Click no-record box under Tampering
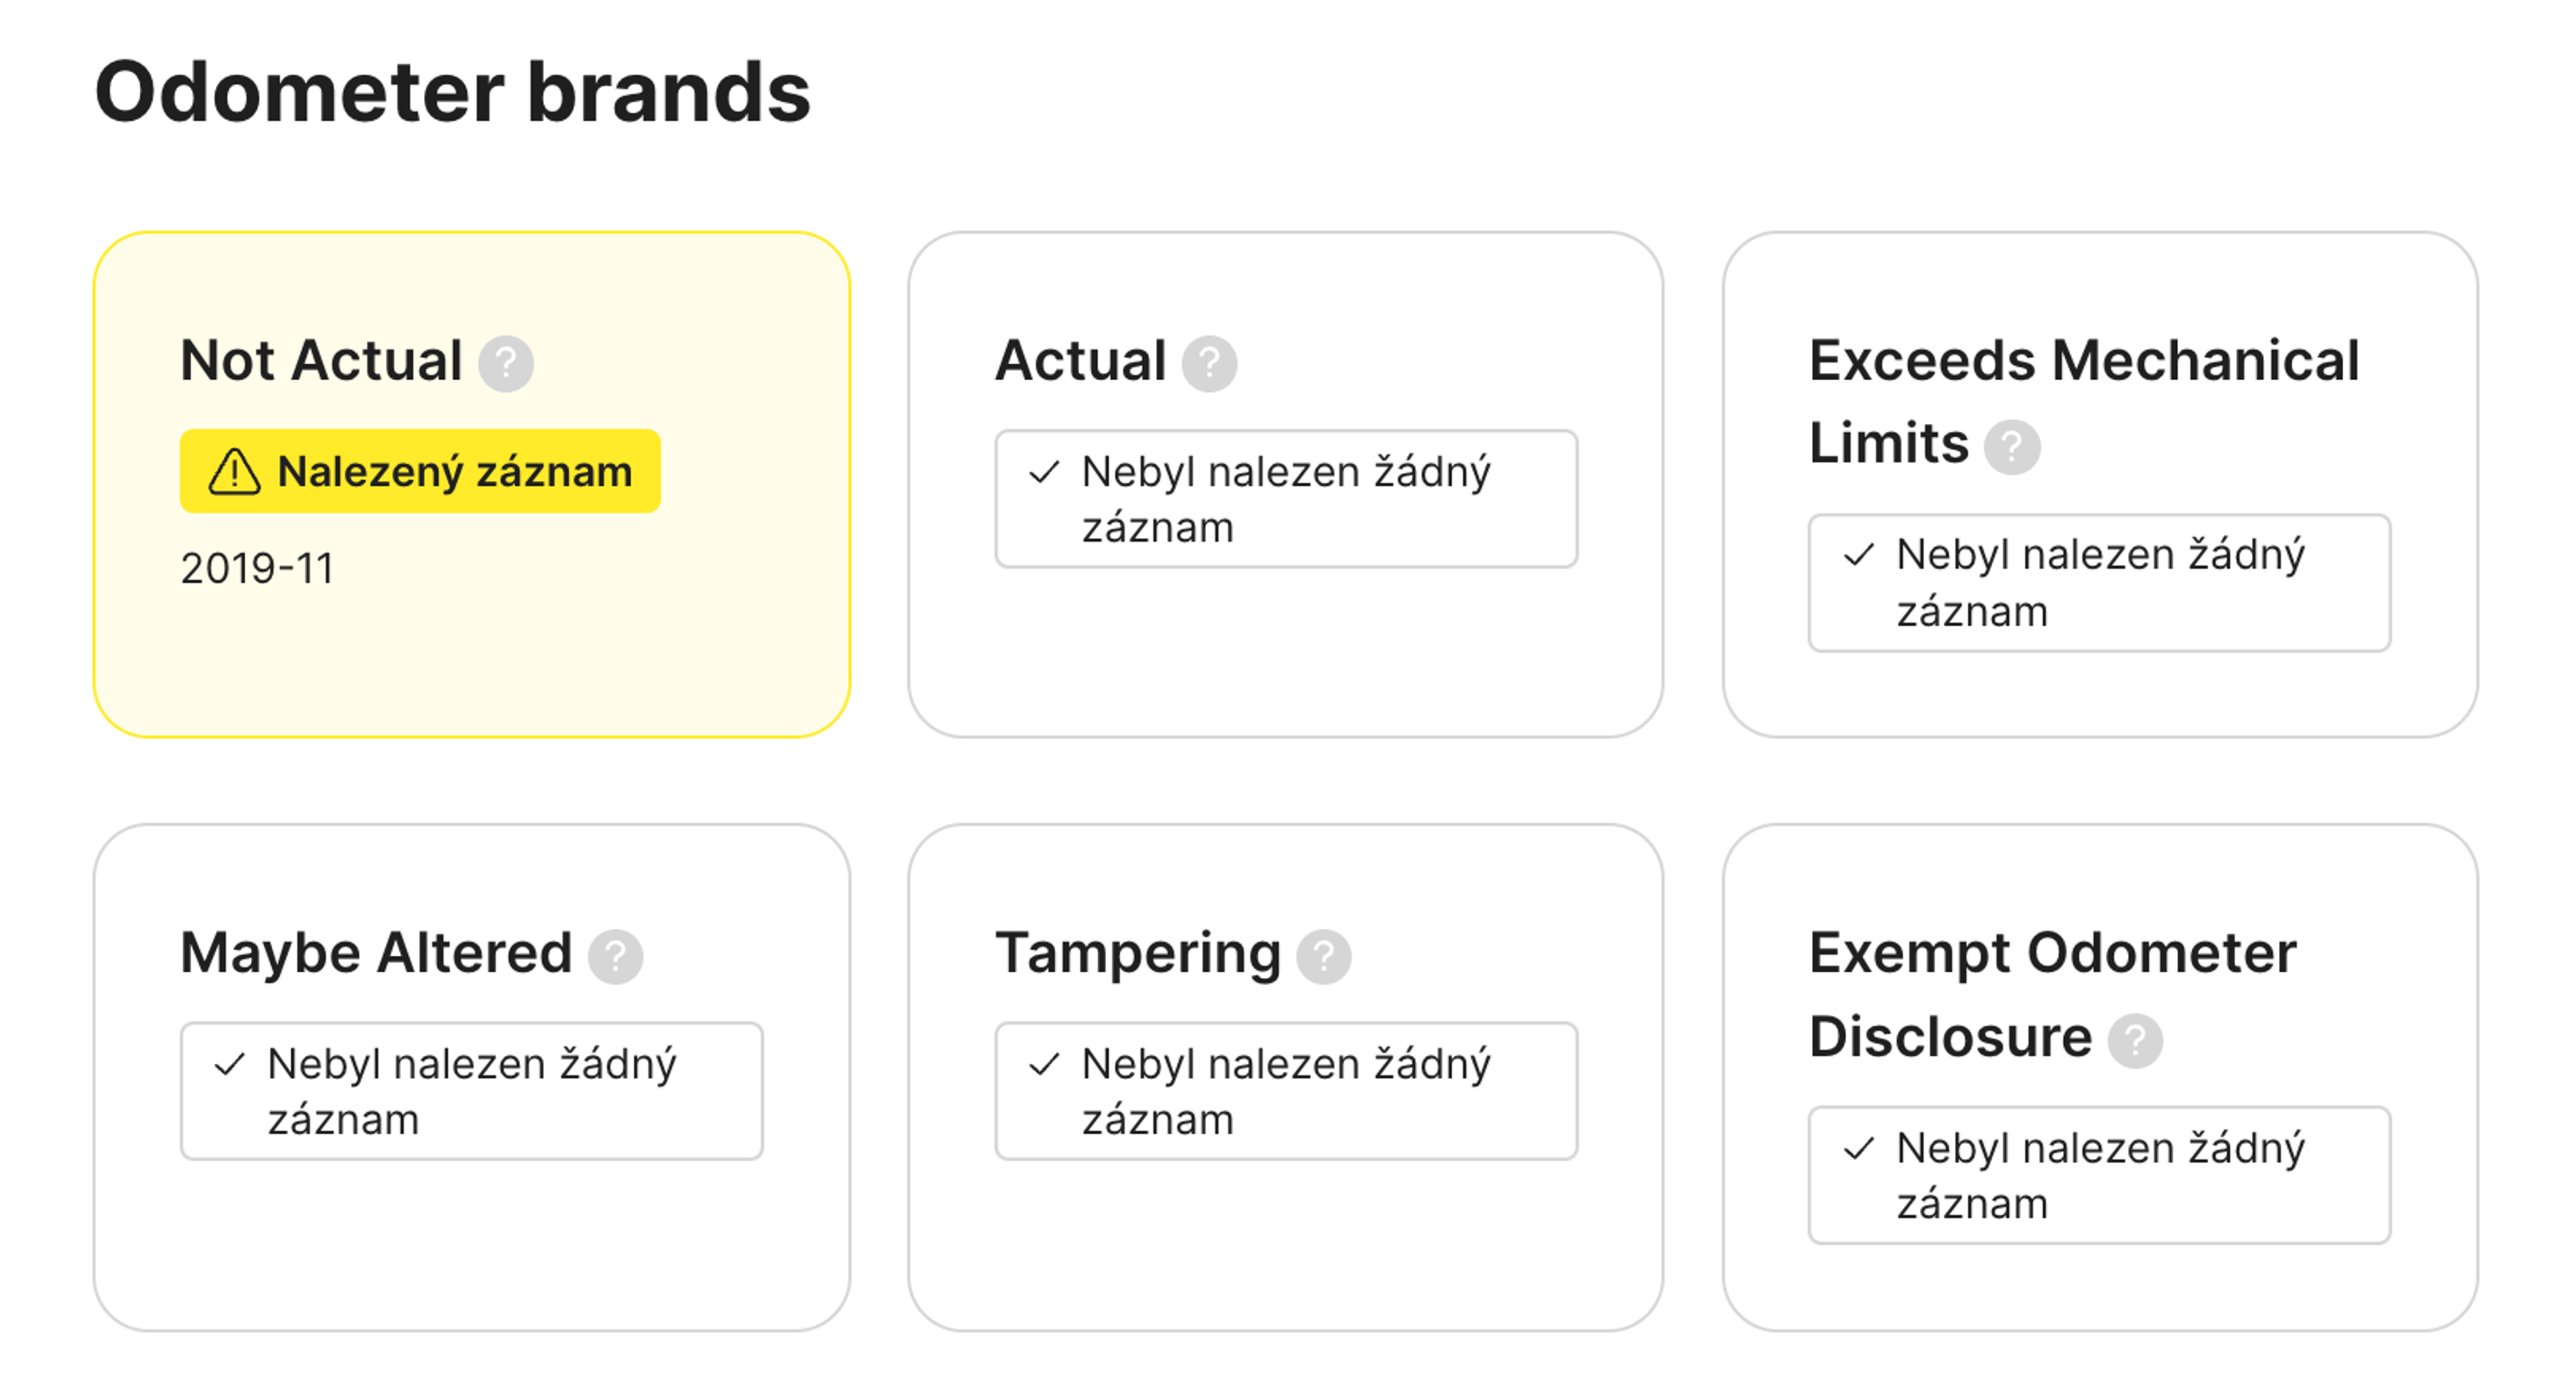The image size is (2576, 1397). 1286,1091
